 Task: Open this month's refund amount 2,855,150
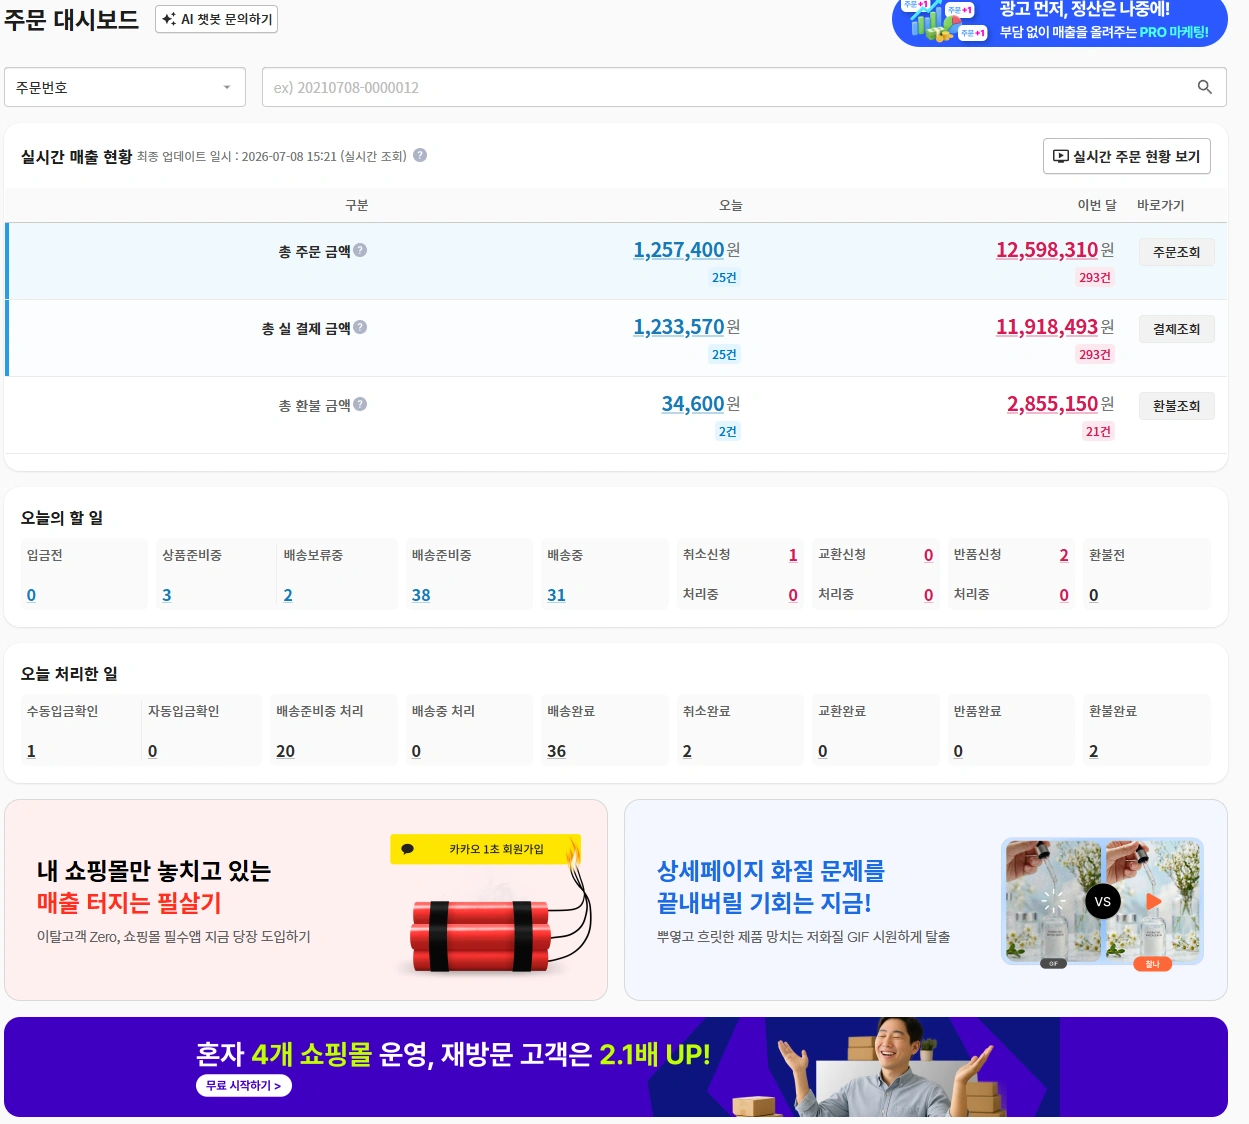click(x=1052, y=404)
